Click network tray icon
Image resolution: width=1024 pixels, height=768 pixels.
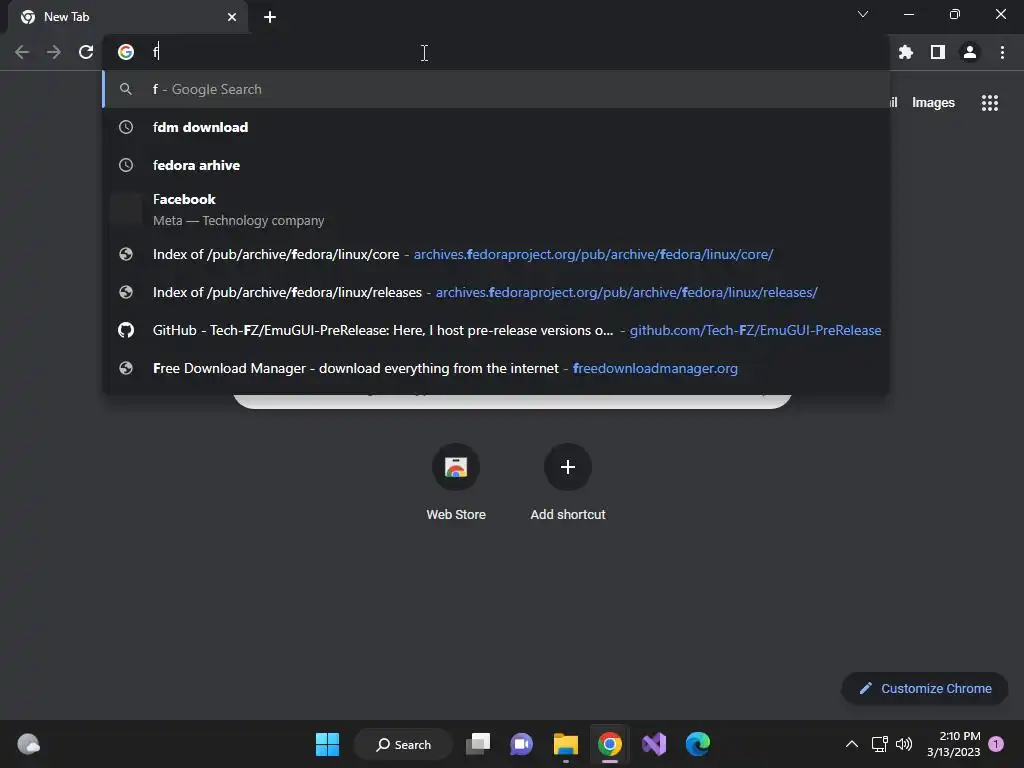coord(880,744)
